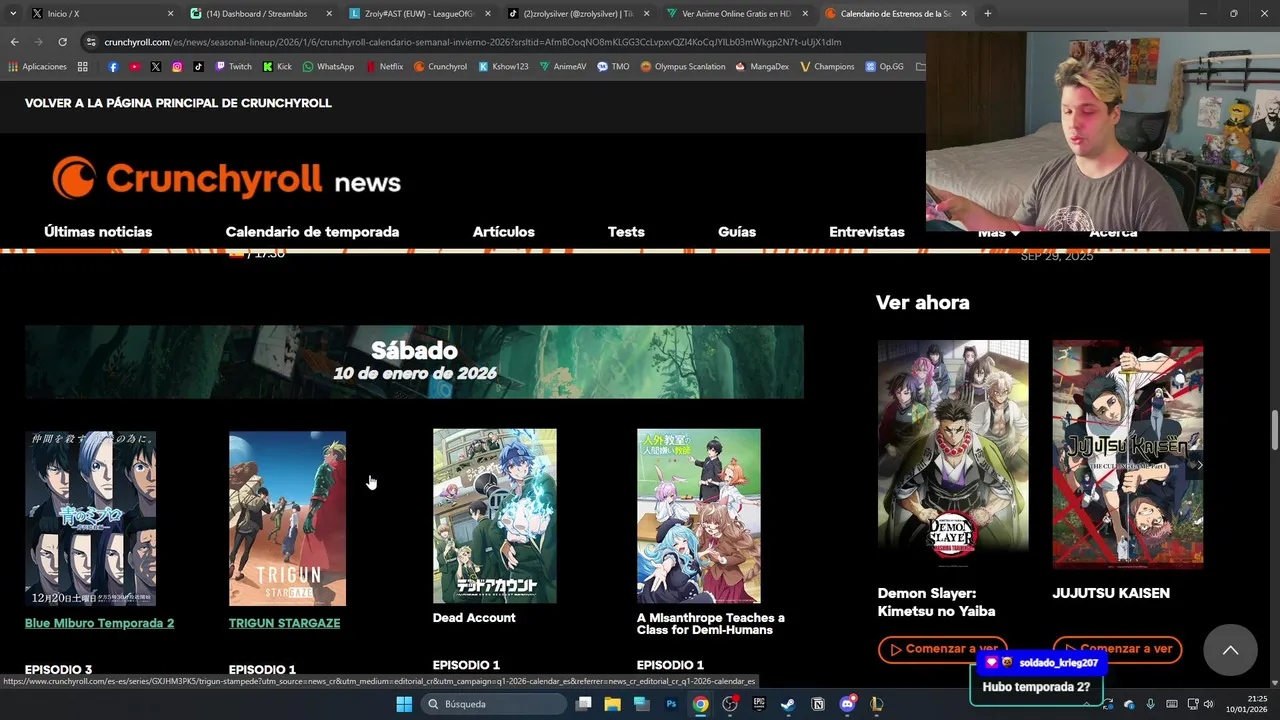This screenshot has width=1280, height=720.
Task: Open Notion from the taskbar
Action: coord(818,704)
